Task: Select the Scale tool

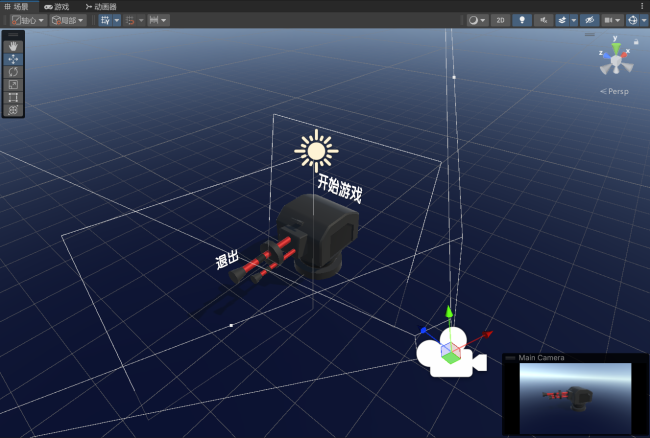Action: coord(13,85)
